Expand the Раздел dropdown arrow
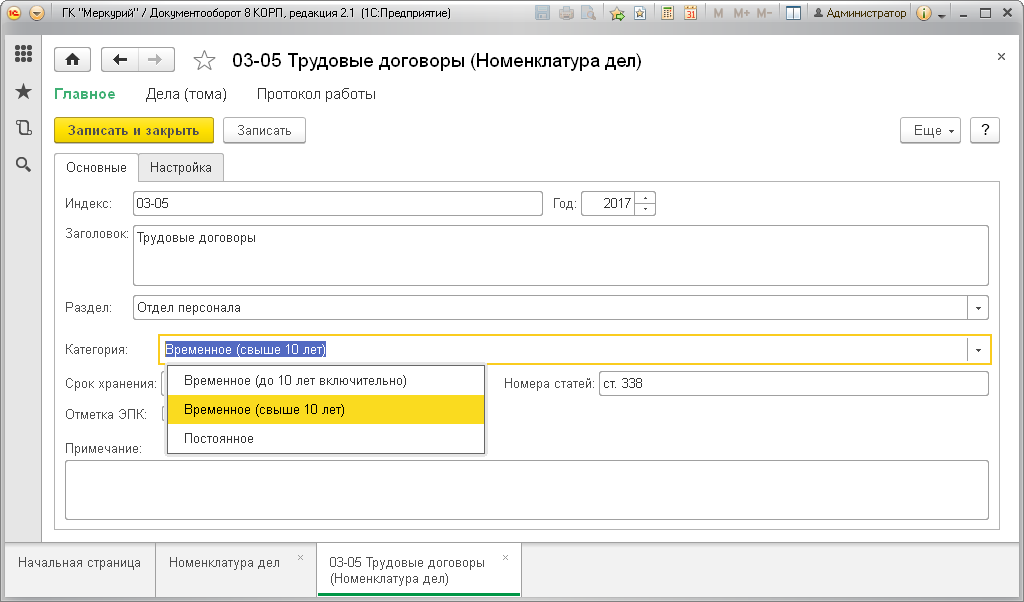 coord(978,308)
